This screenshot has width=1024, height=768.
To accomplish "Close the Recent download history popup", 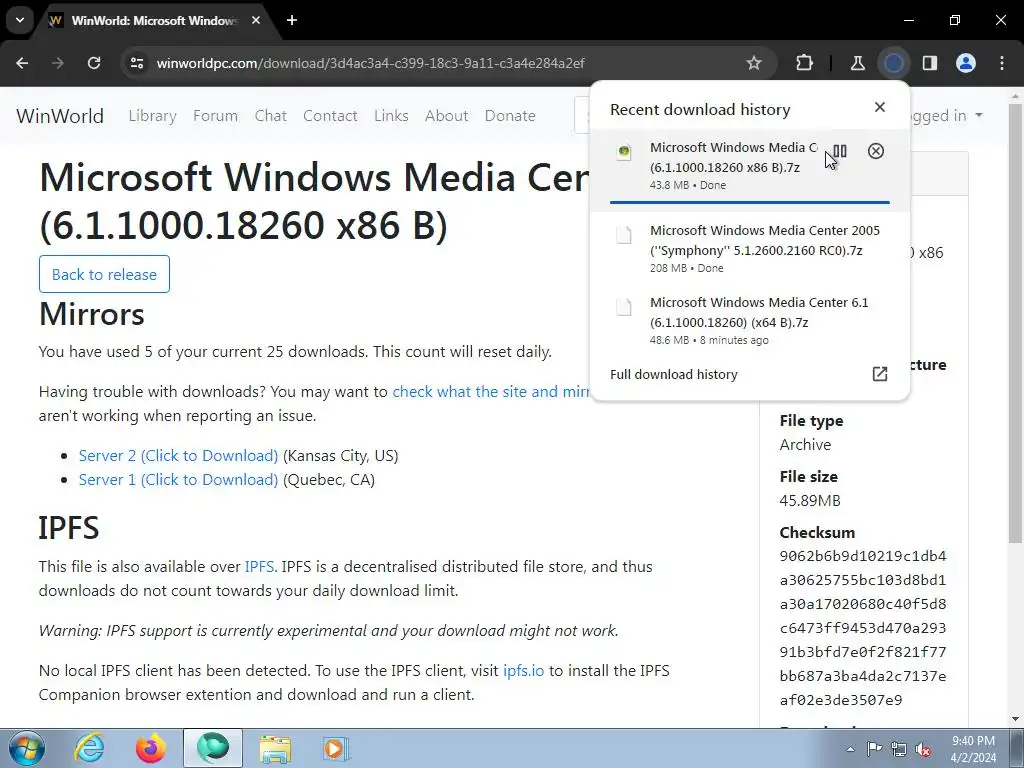I will [x=880, y=107].
